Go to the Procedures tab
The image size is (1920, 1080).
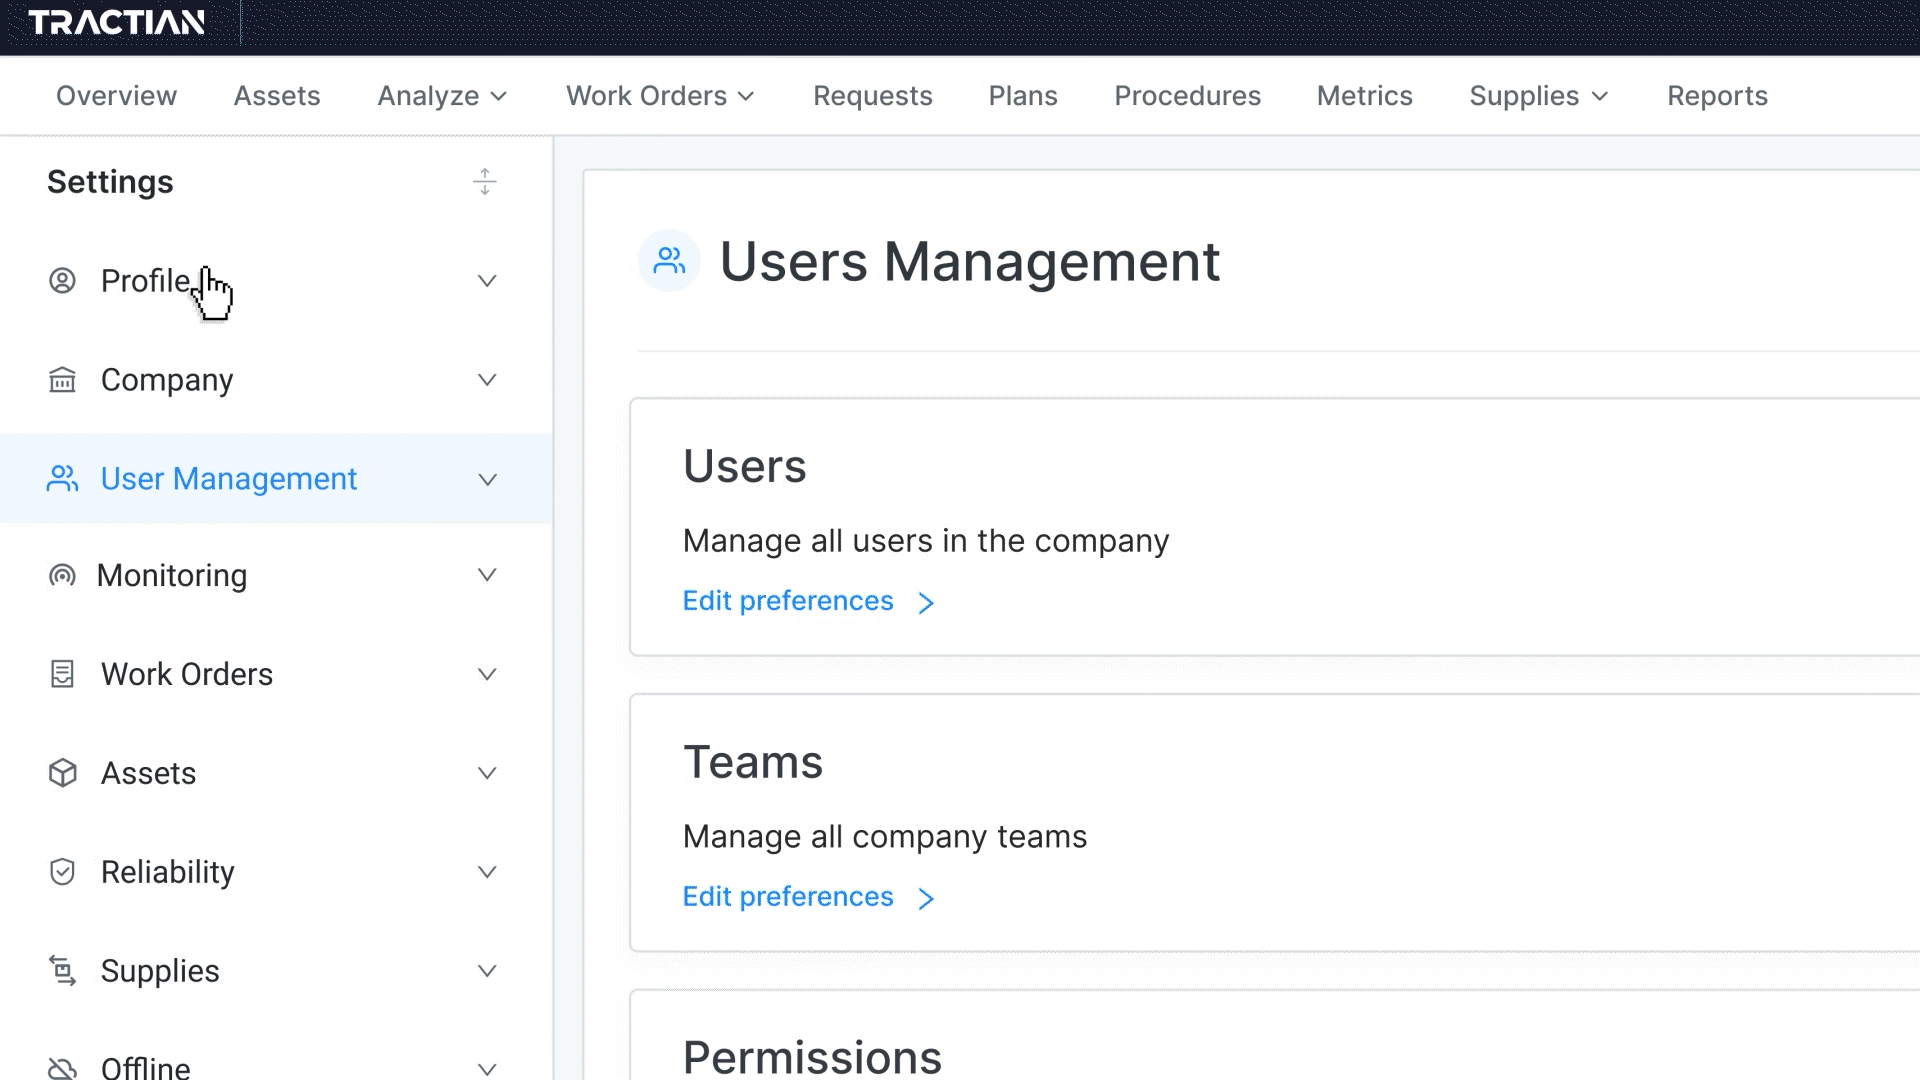coord(1187,96)
